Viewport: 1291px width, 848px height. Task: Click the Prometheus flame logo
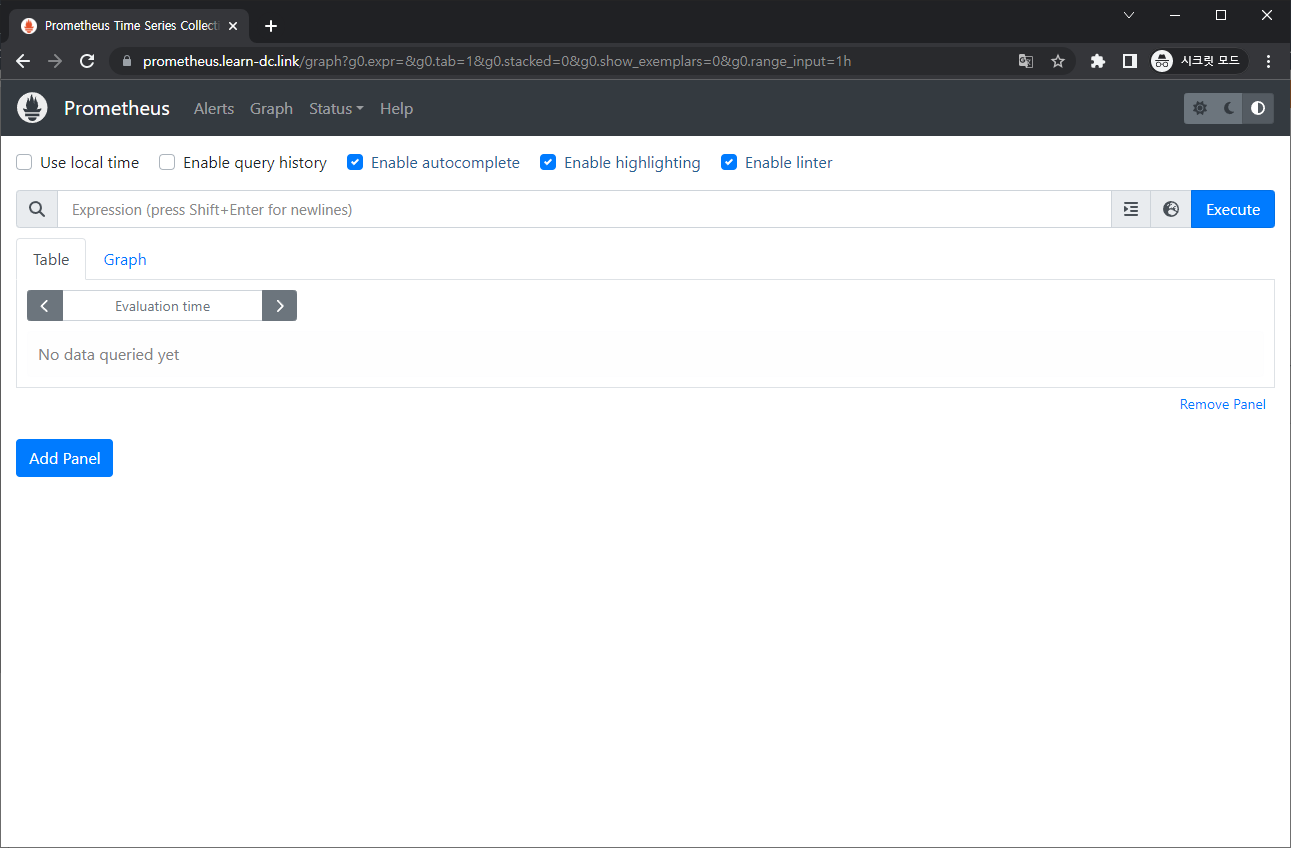pos(32,108)
